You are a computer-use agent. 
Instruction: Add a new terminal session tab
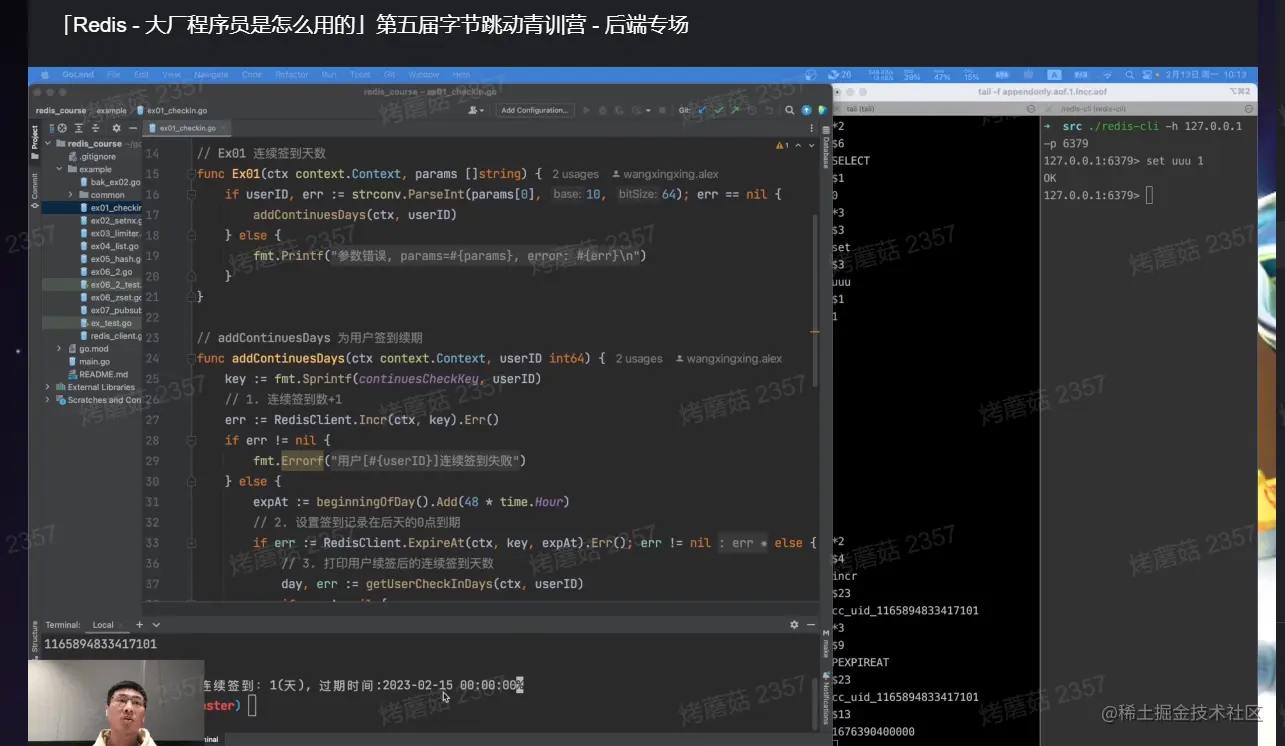coord(140,625)
